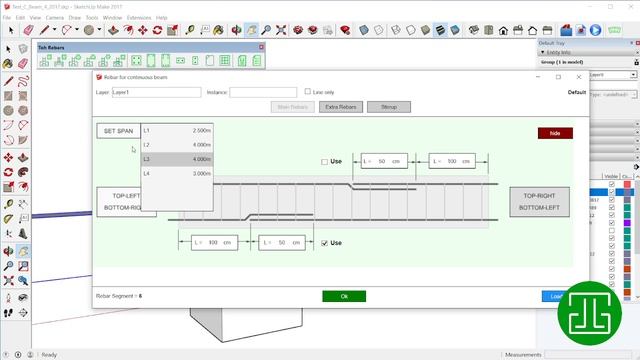Click TOP-RIGHT BOTTOM-LEFT button
Viewport: 640px width, 360px height.
click(x=539, y=202)
